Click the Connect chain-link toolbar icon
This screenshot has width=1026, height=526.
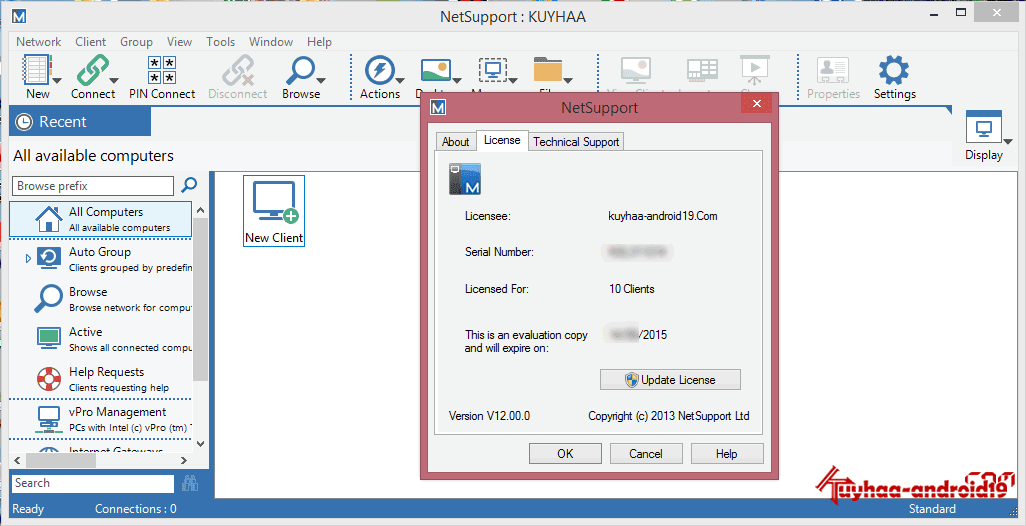pos(92,70)
